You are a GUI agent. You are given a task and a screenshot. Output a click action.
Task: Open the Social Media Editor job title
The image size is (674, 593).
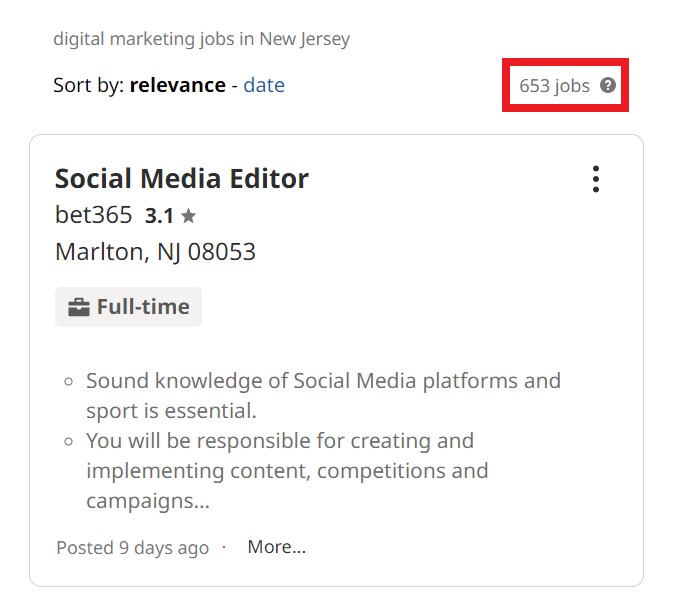tap(181, 178)
